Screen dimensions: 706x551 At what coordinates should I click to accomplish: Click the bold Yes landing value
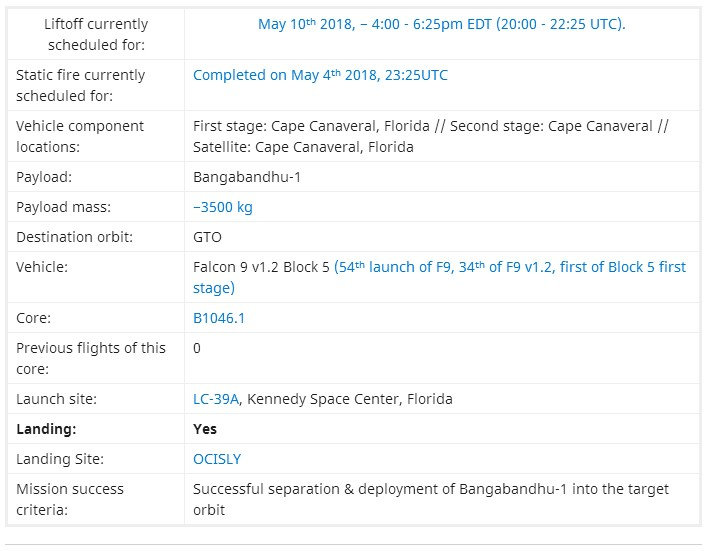tap(205, 429)
